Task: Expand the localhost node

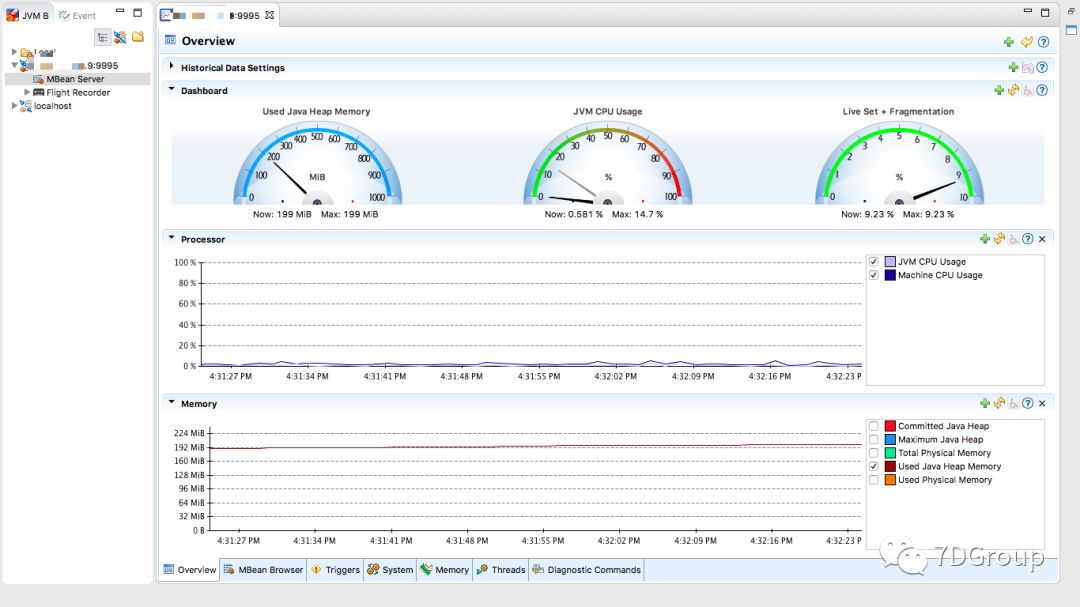Action: point(14,106)
